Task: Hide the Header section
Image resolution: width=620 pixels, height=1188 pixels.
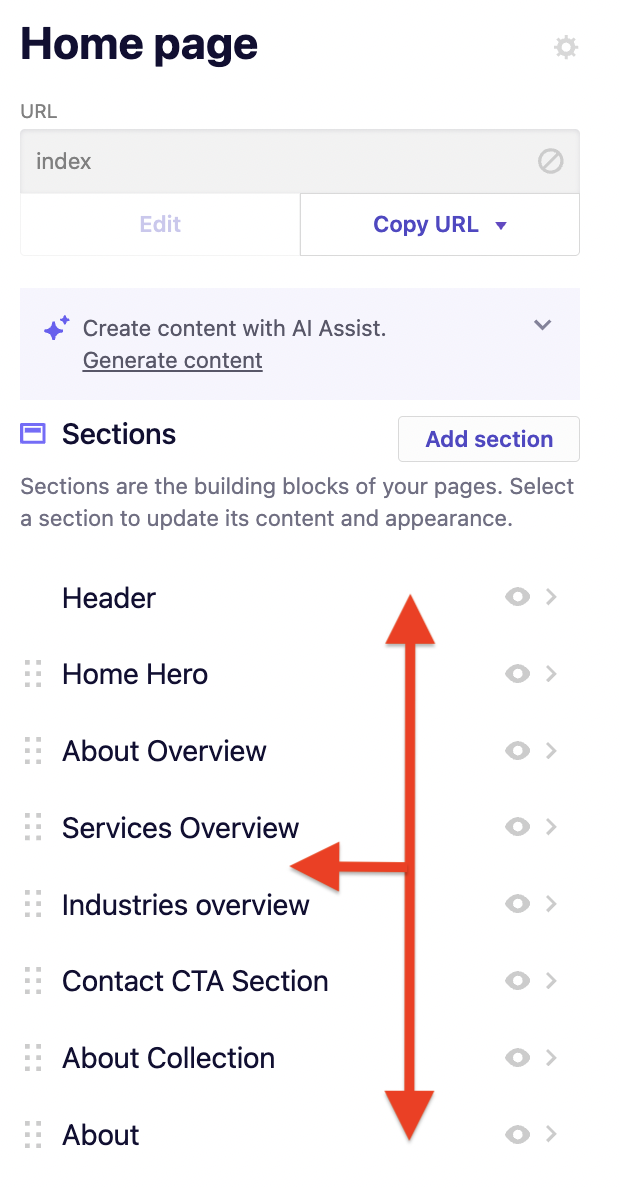Action: pyautogui.click(x=517, y=597)
